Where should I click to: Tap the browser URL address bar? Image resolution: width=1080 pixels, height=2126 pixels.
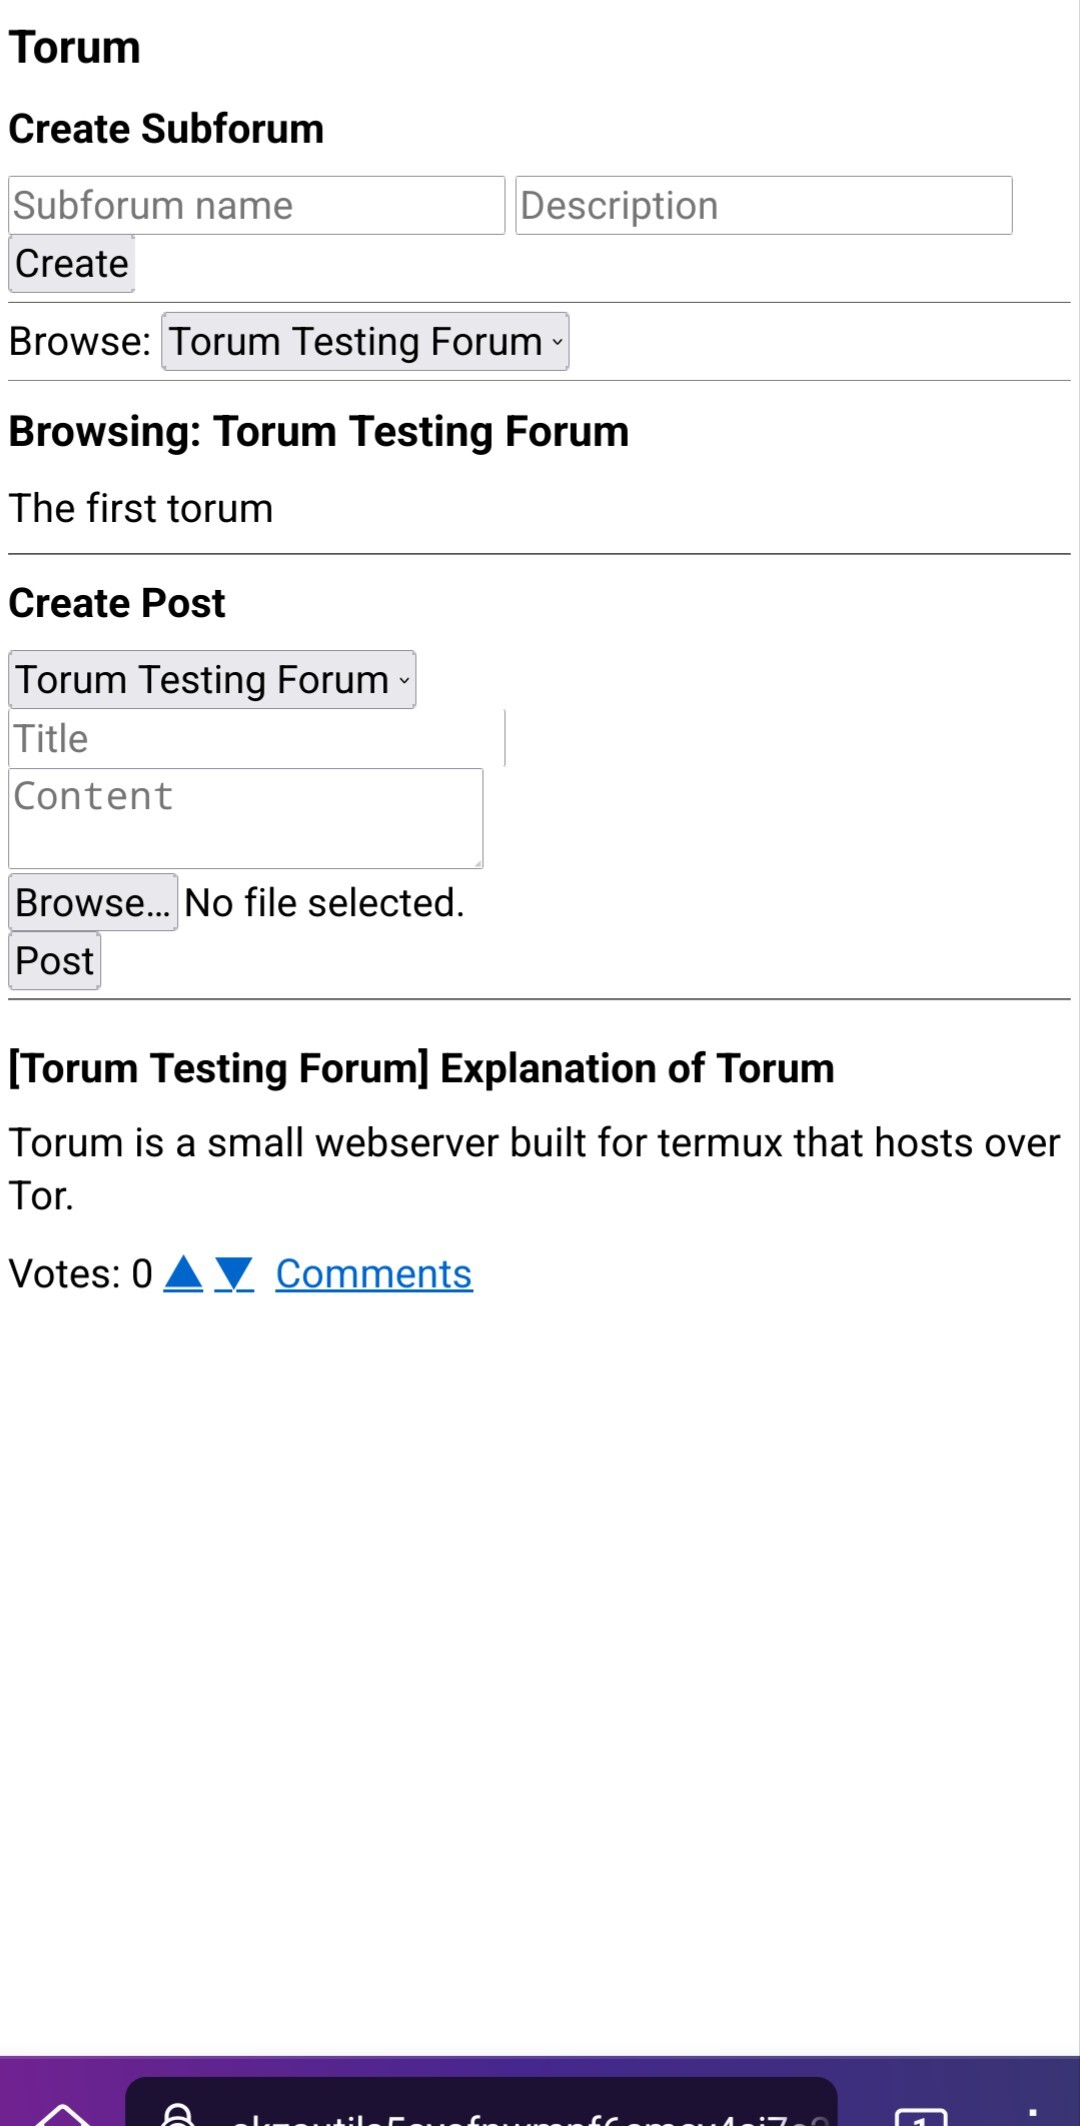point(520,2112)
